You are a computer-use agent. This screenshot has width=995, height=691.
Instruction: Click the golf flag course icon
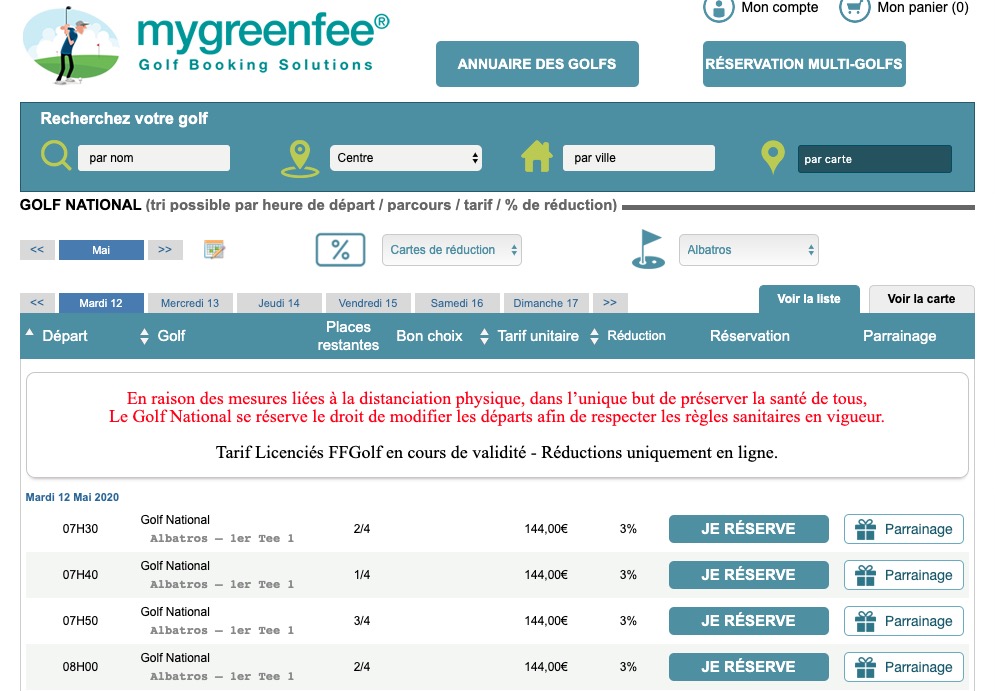649,249
